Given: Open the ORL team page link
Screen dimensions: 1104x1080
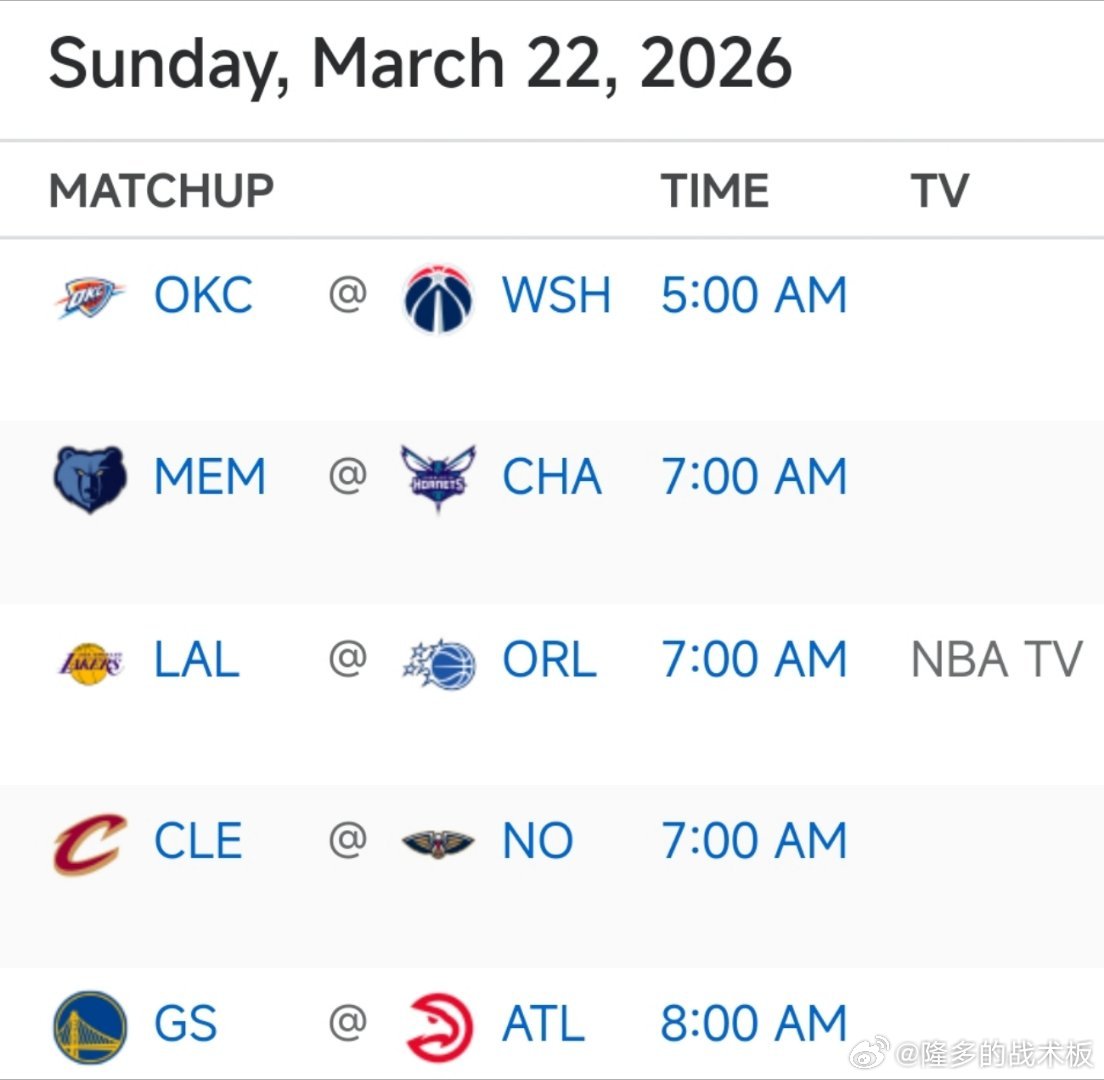Looking at the screenshot, I should [x=549, y=661].
